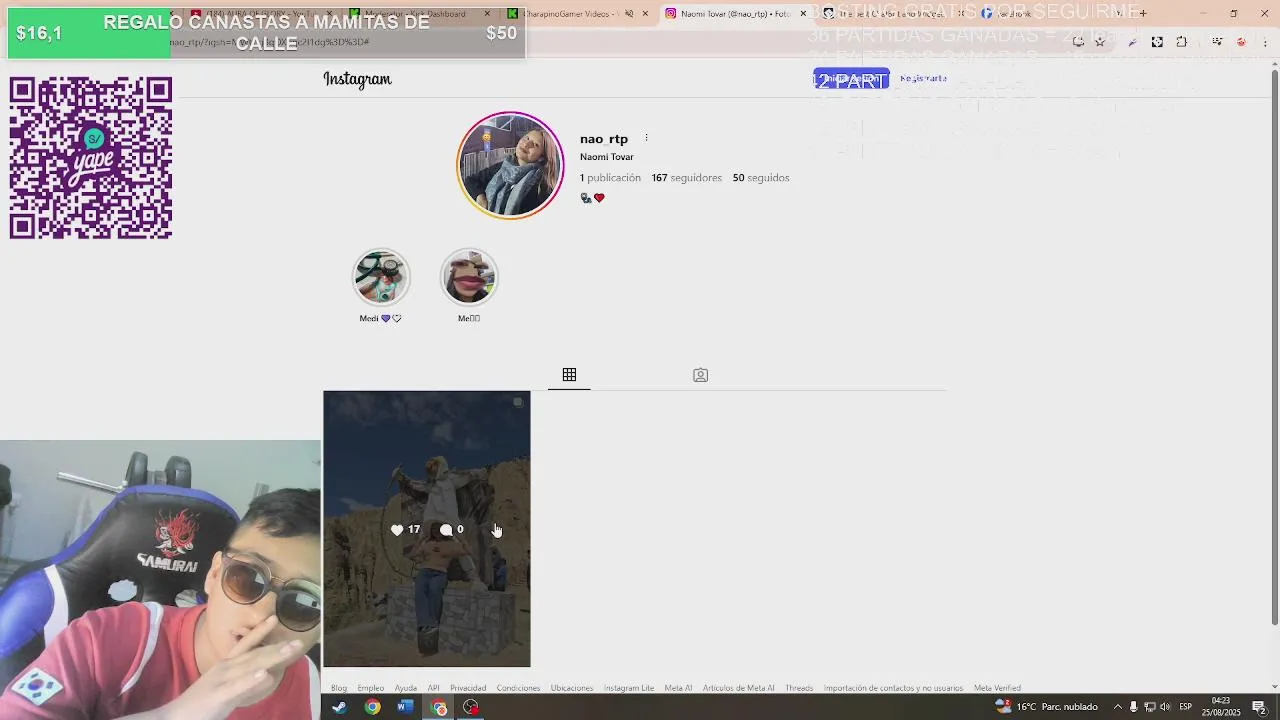Open Importación de contactos footer link

pos(893,688)
